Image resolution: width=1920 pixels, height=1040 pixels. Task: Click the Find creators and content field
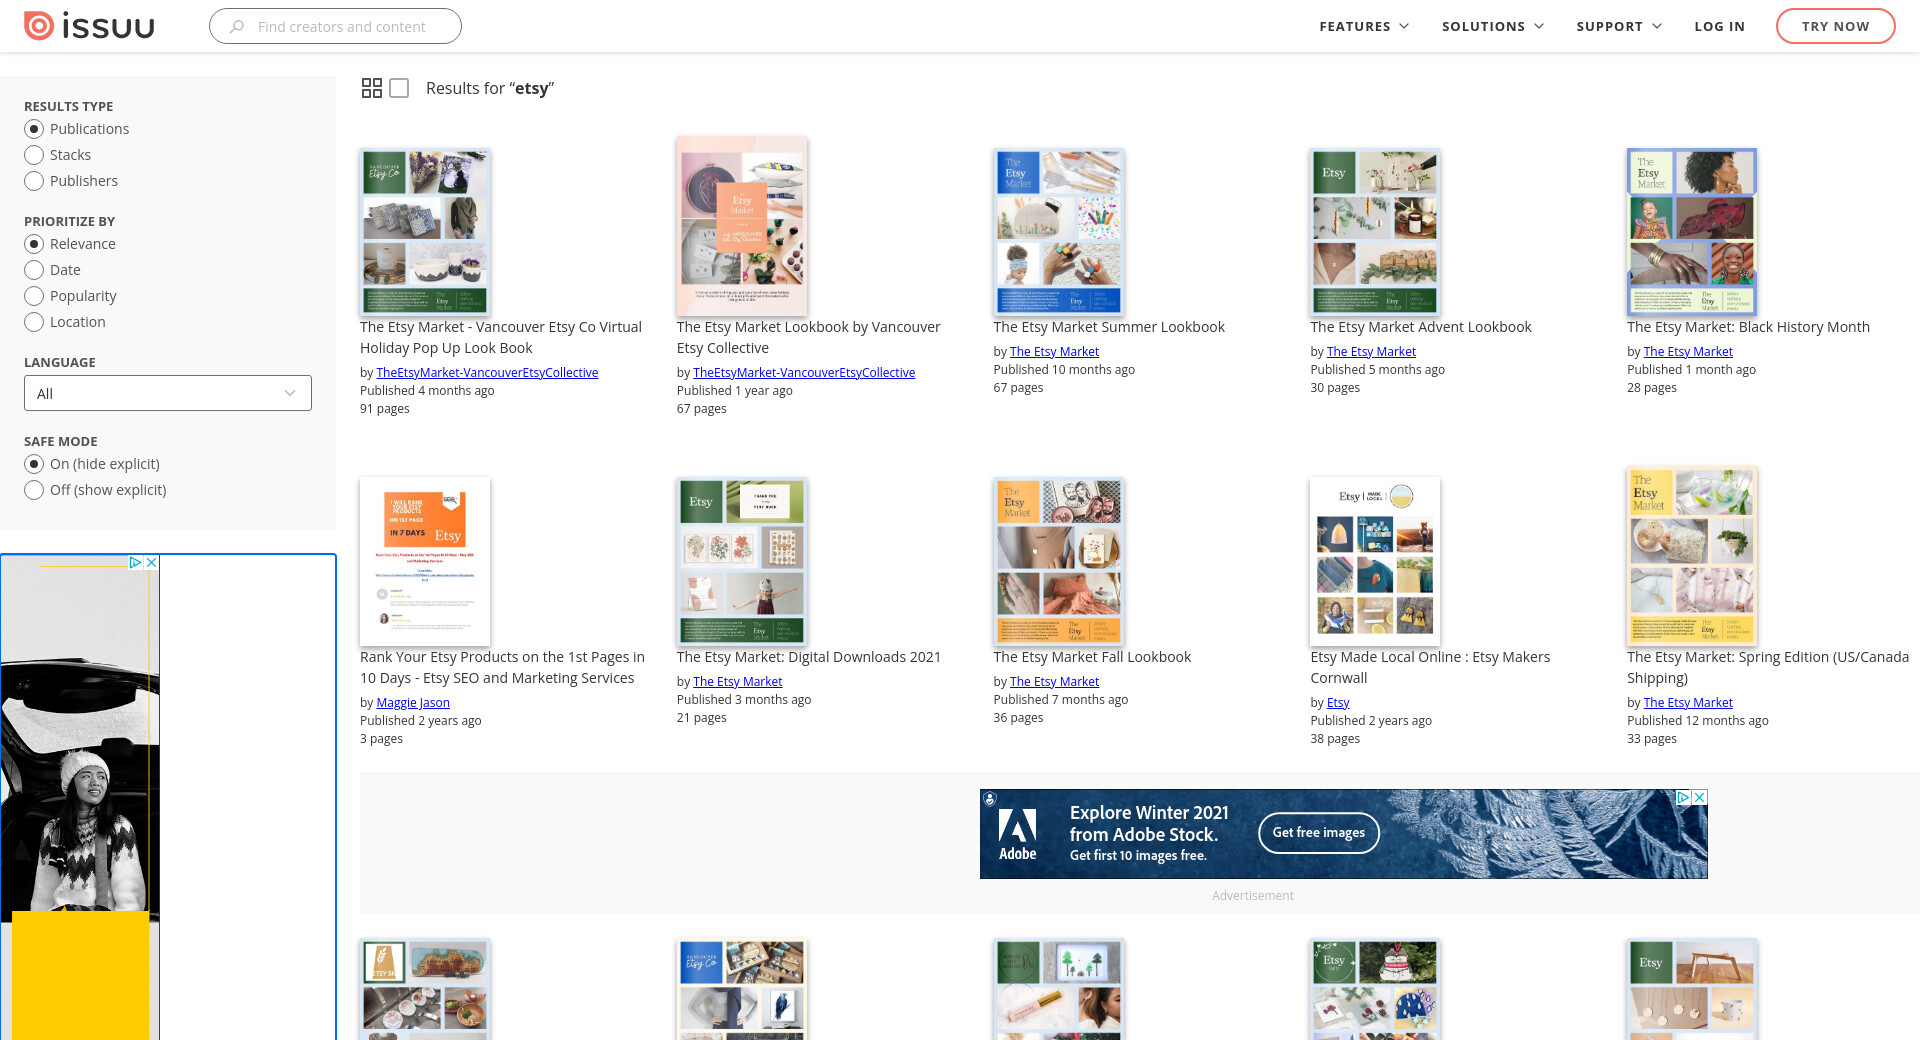click(342, 27)
